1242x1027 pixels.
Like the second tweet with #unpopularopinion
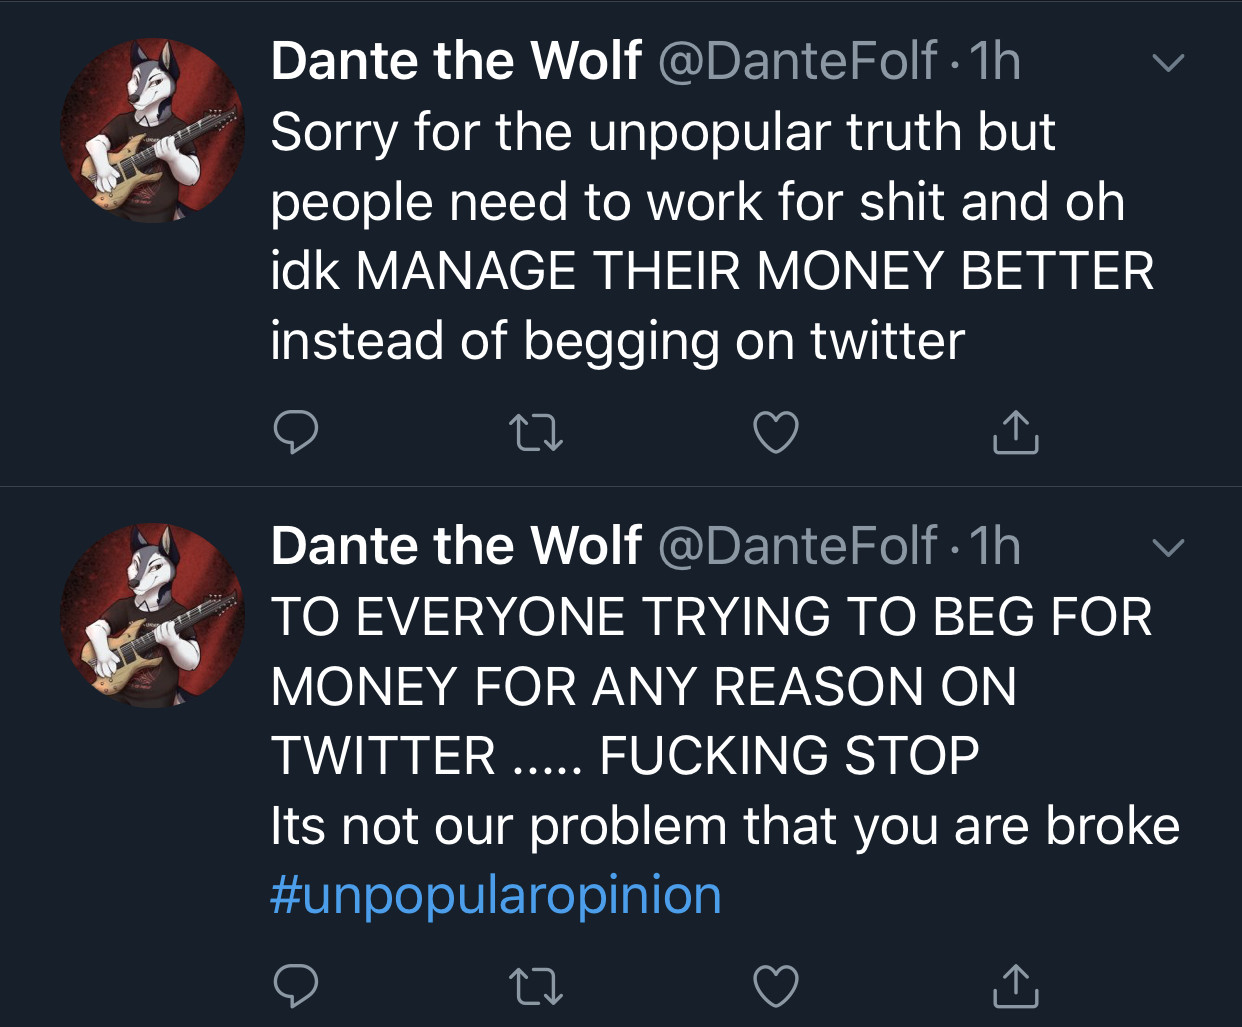(x=776, y=986)
